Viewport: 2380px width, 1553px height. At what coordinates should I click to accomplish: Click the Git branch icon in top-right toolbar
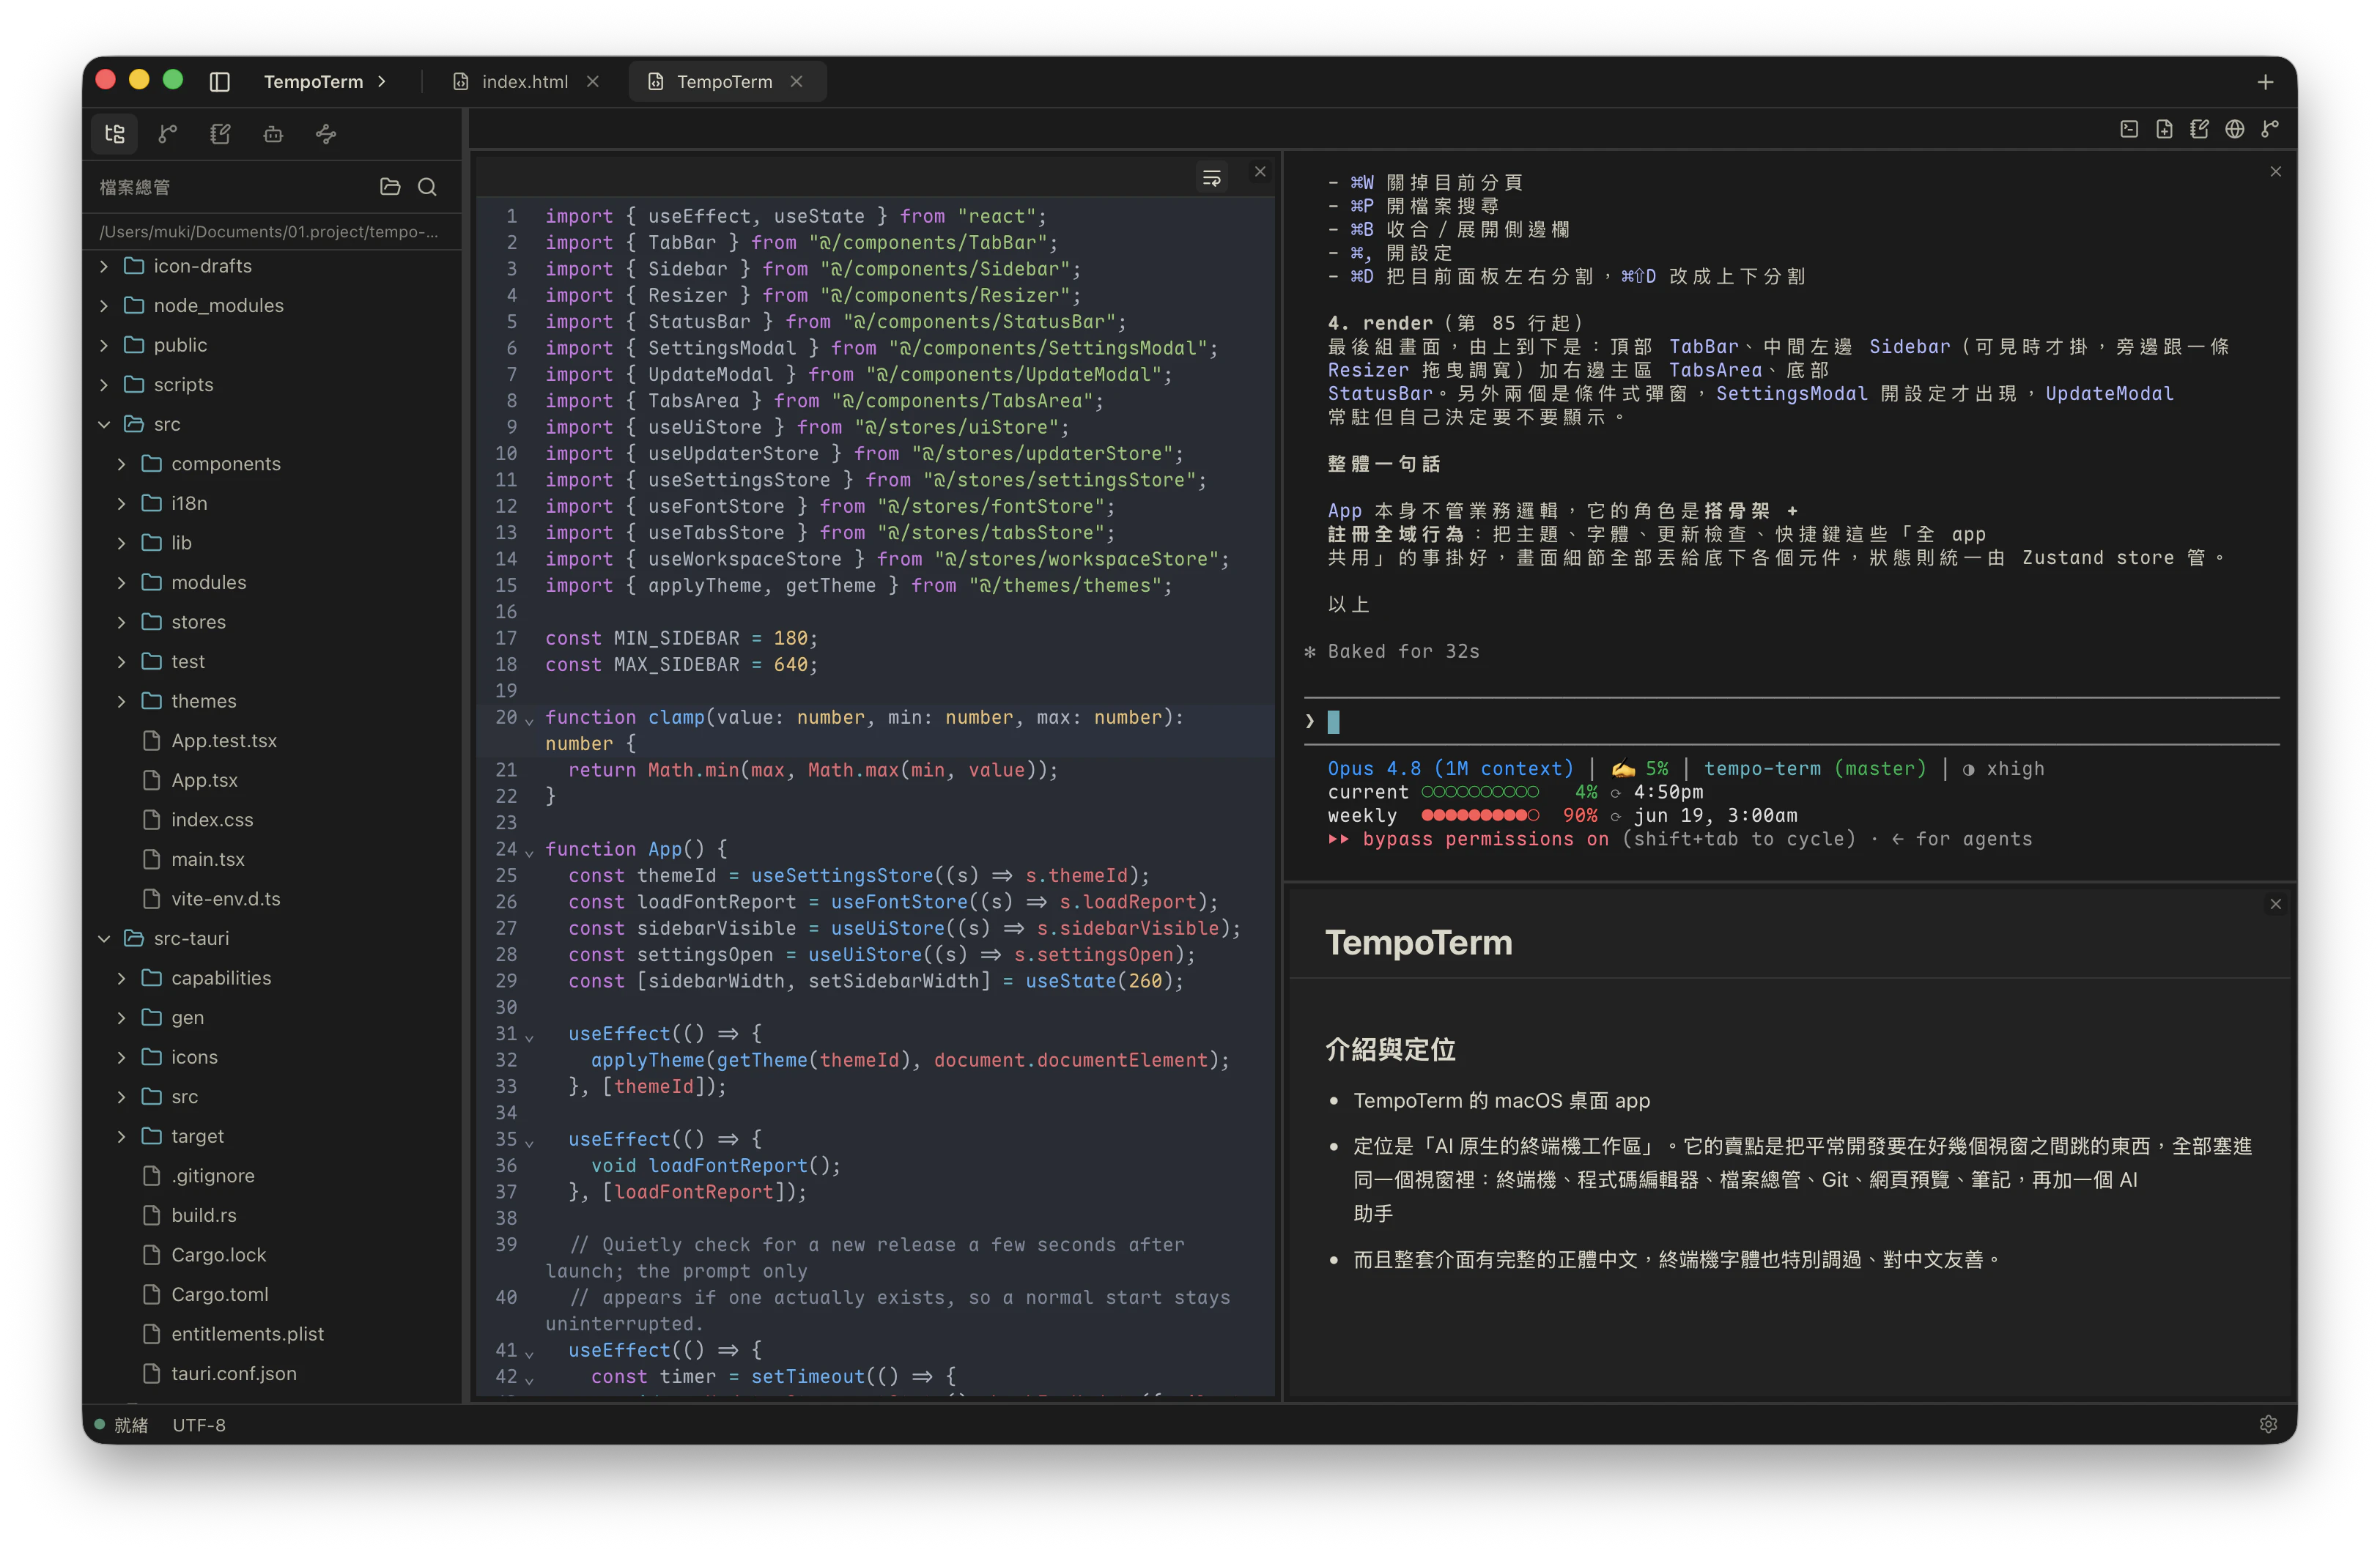point(2270,129)
